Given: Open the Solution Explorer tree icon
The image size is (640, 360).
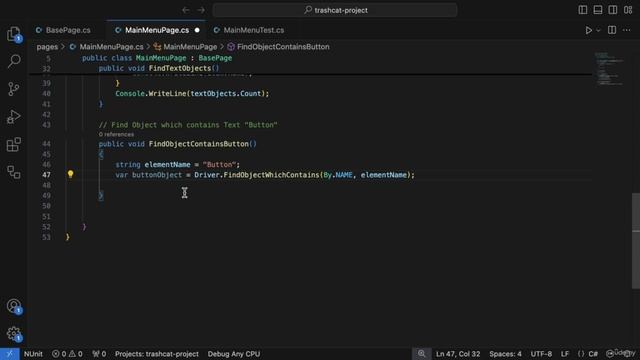Looking at the screenshot, I should coord(14,172).
